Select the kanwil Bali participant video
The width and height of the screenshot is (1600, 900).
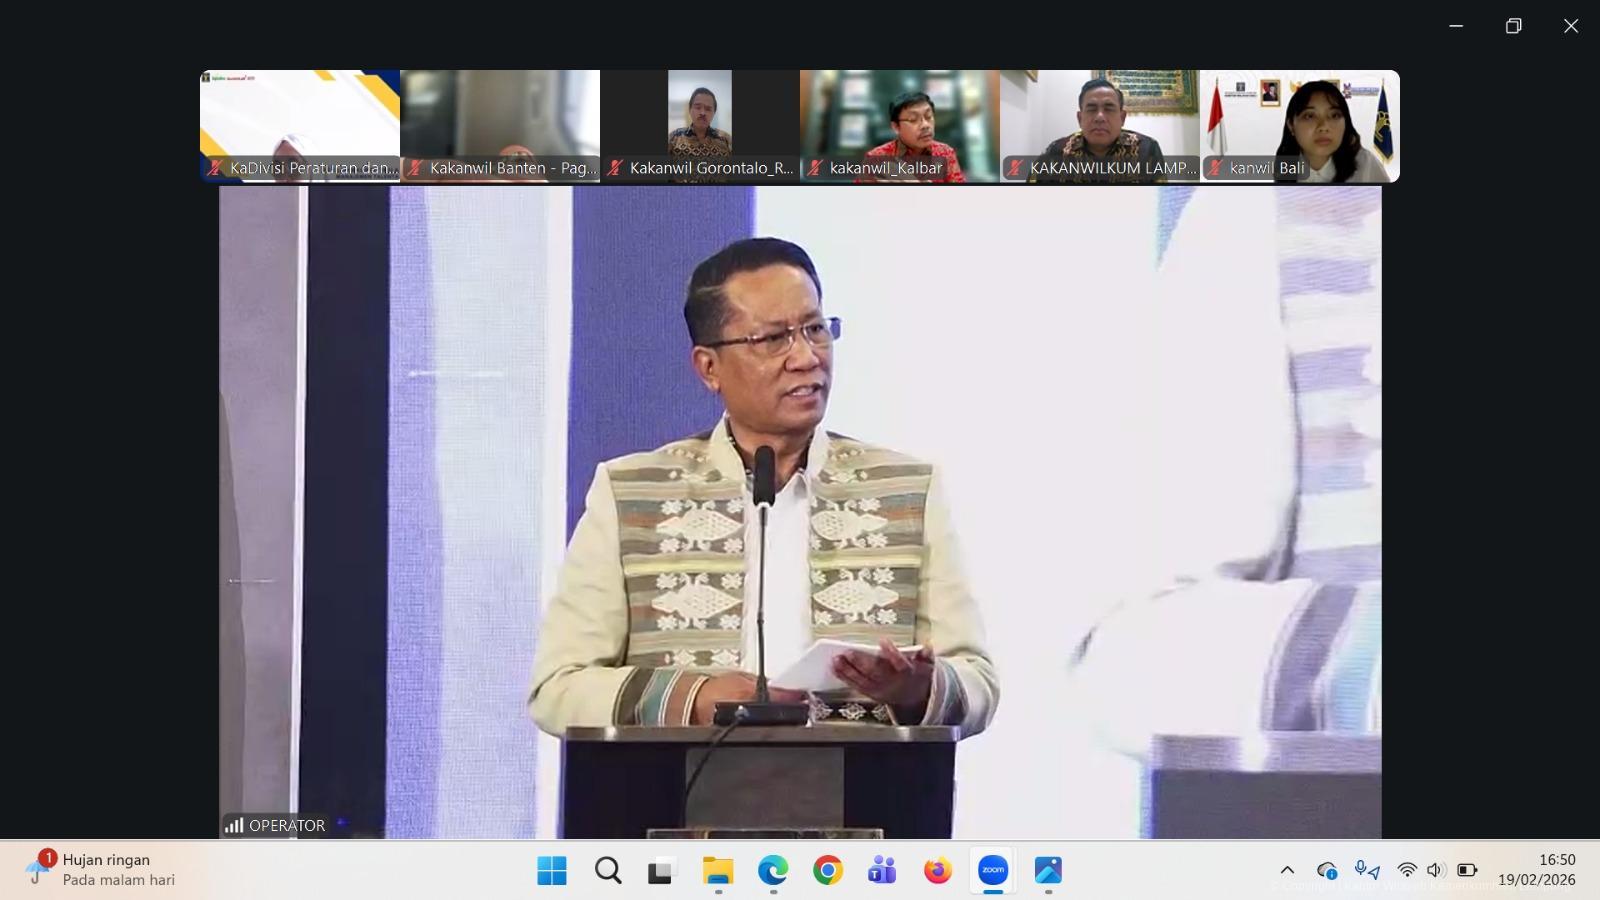coord(1300,125)
